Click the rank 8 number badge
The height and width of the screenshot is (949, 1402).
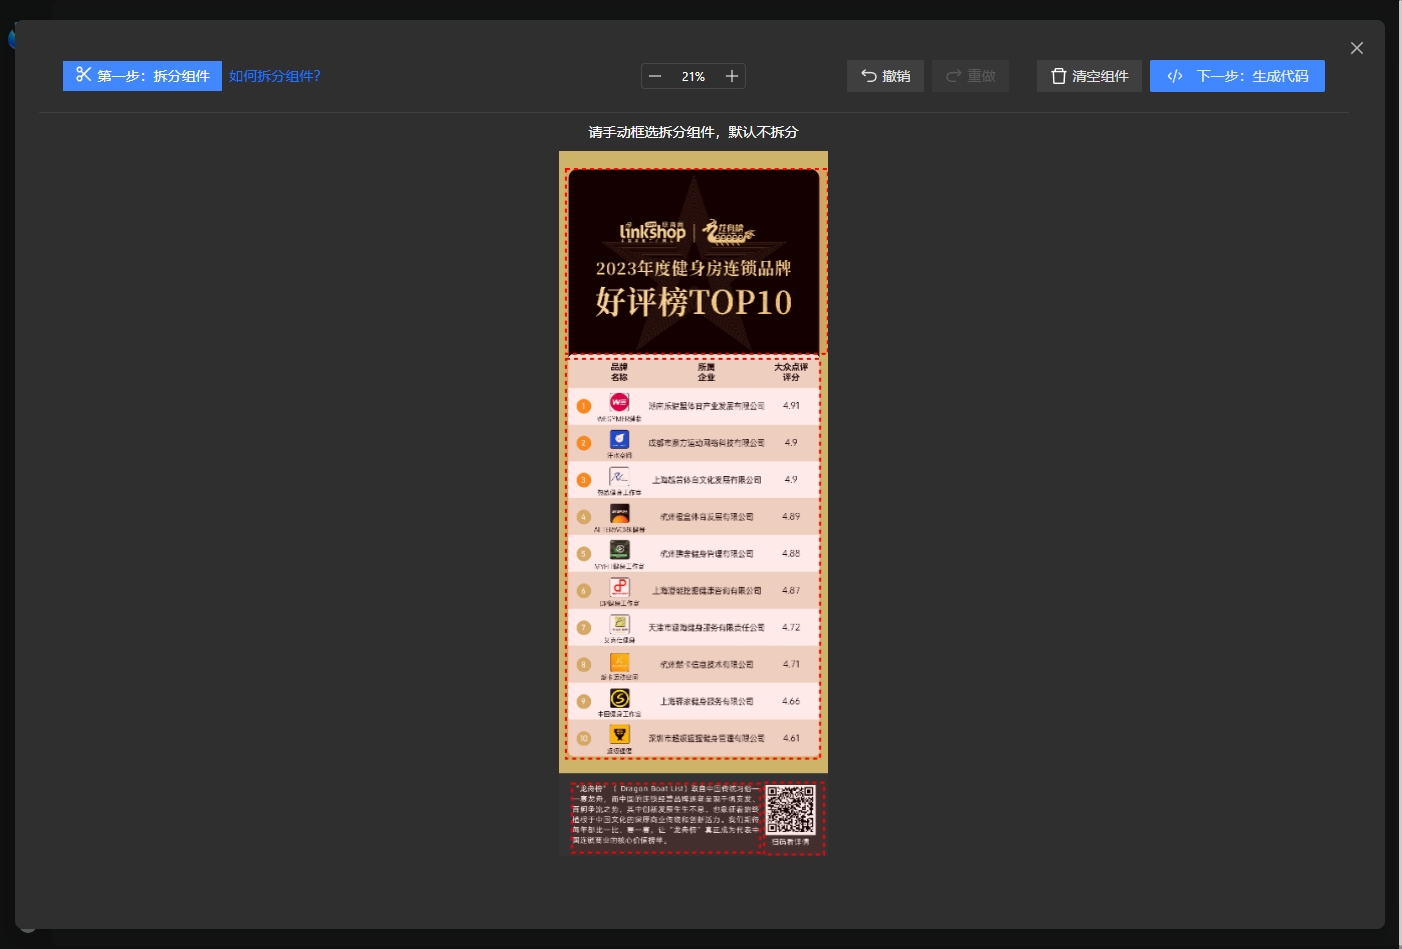coord(584,665)
